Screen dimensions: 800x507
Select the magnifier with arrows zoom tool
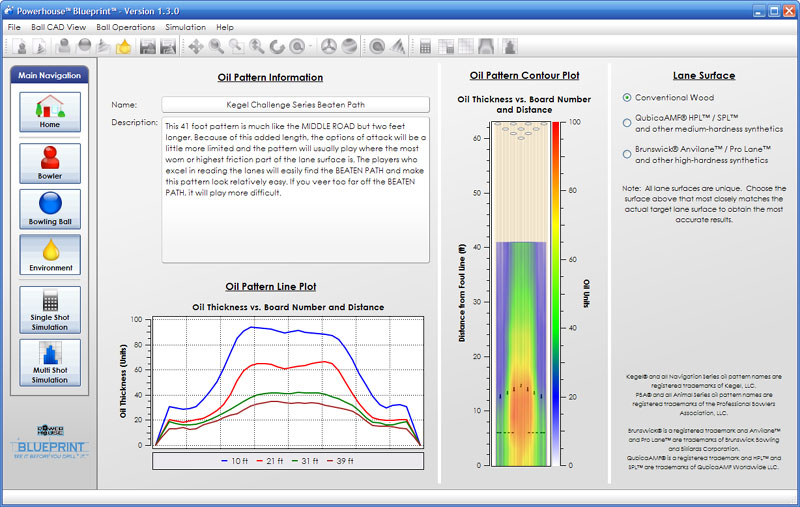coord(257,47)
